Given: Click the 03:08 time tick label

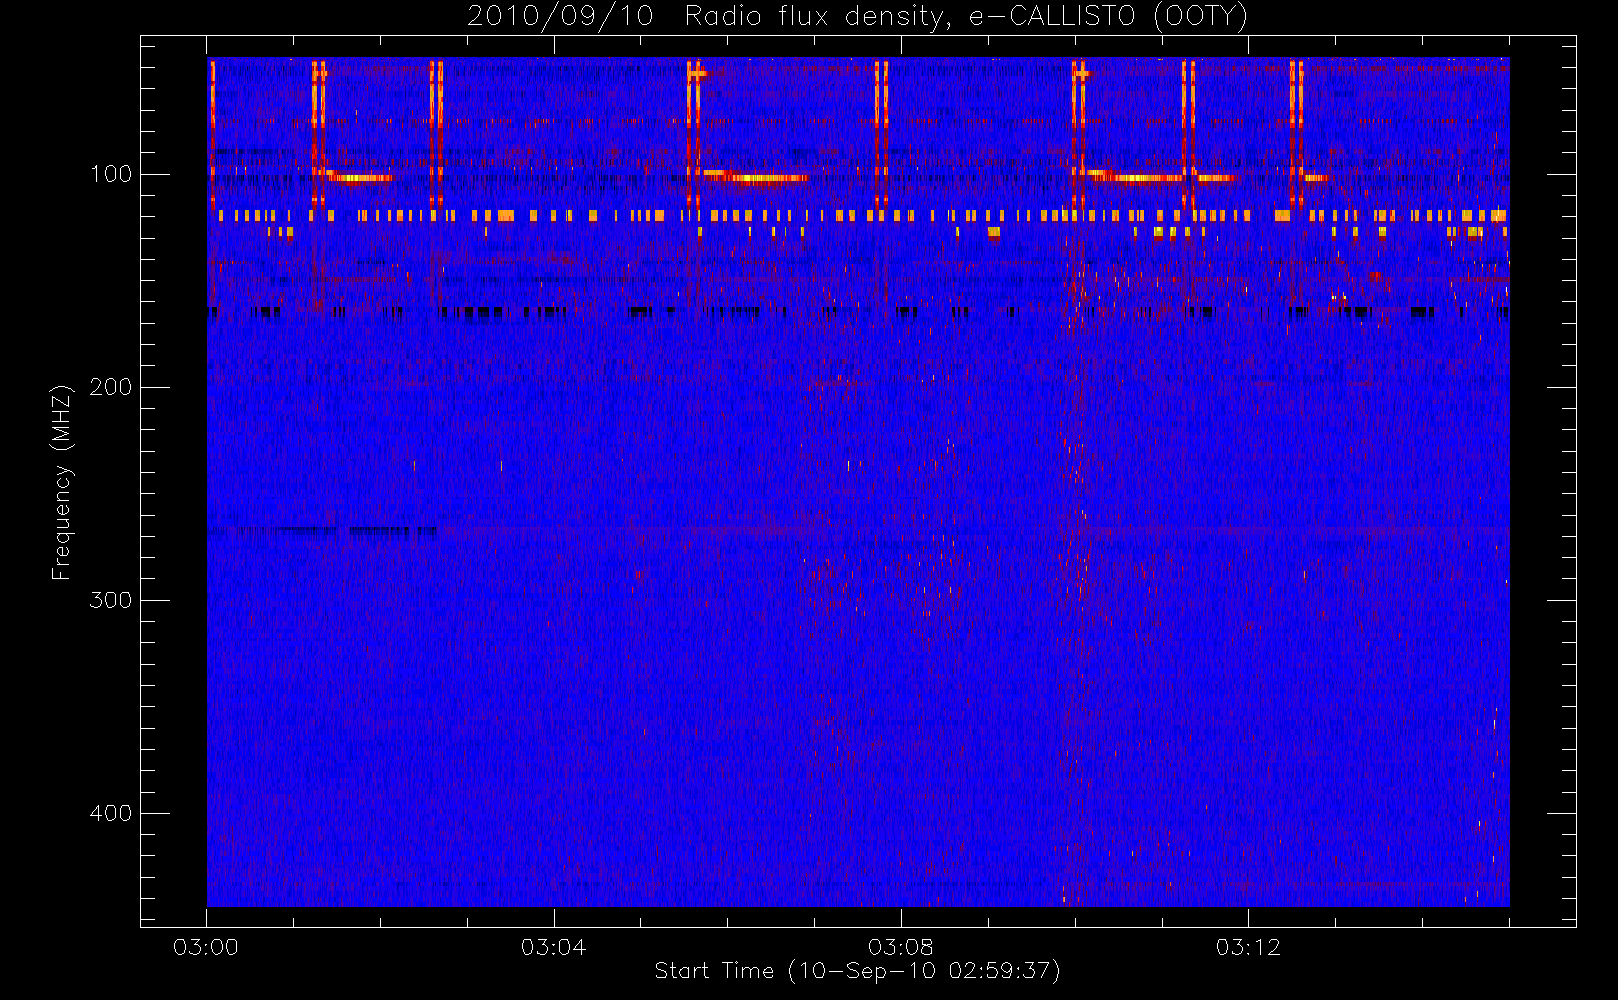Looking at the screenshot, I should pyautogui.click(x=901, y=947).
